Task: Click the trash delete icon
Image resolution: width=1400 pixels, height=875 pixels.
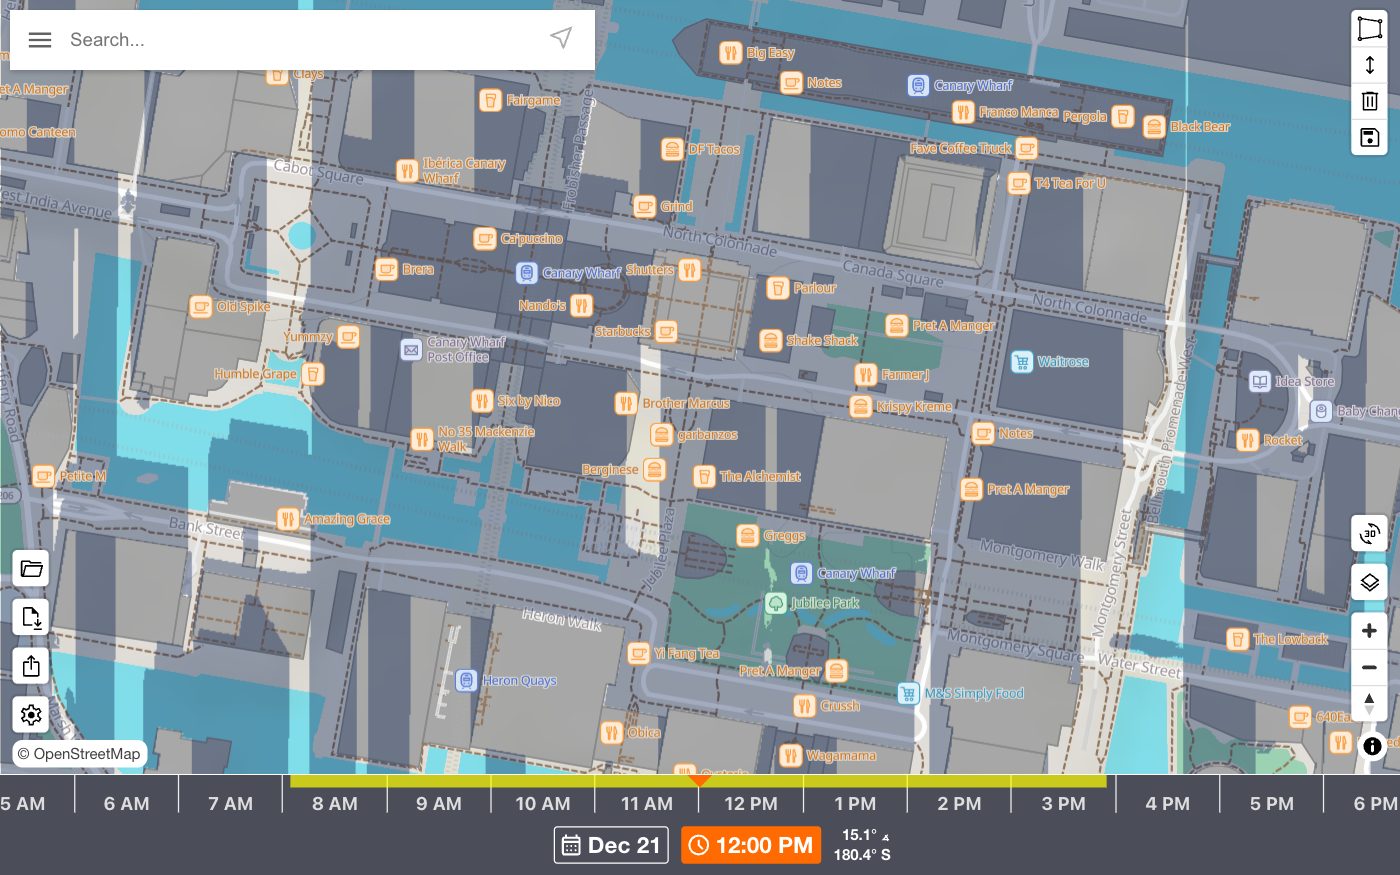Action: click(1370, 100)
